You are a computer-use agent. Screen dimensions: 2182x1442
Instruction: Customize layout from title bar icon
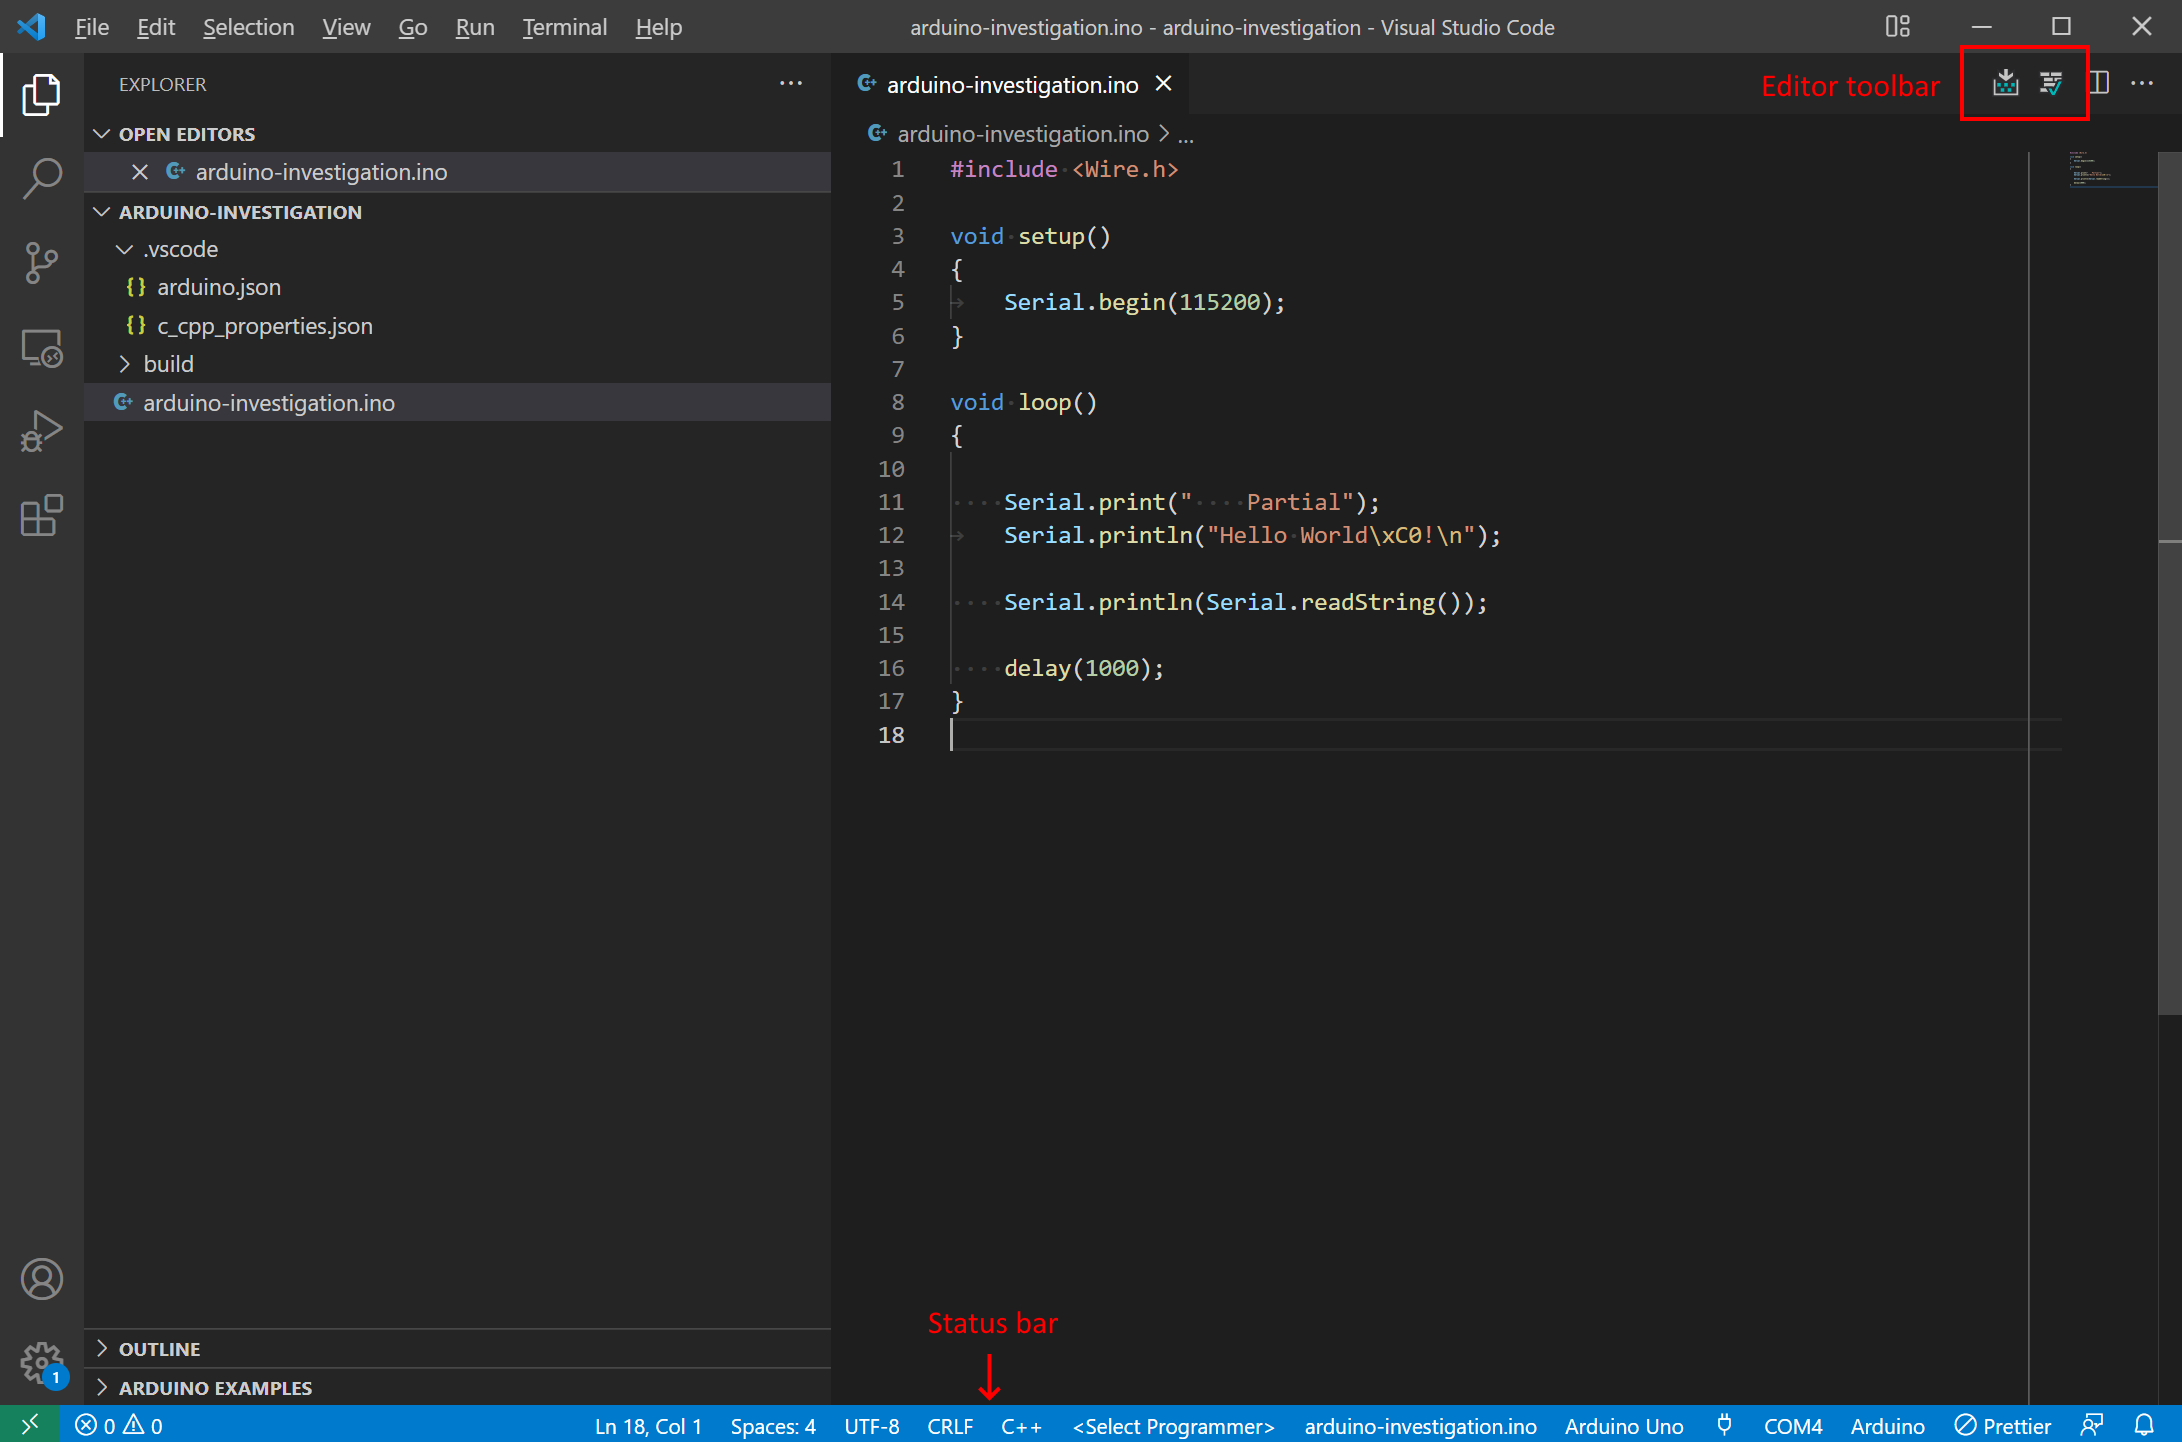pos(1897,27)
